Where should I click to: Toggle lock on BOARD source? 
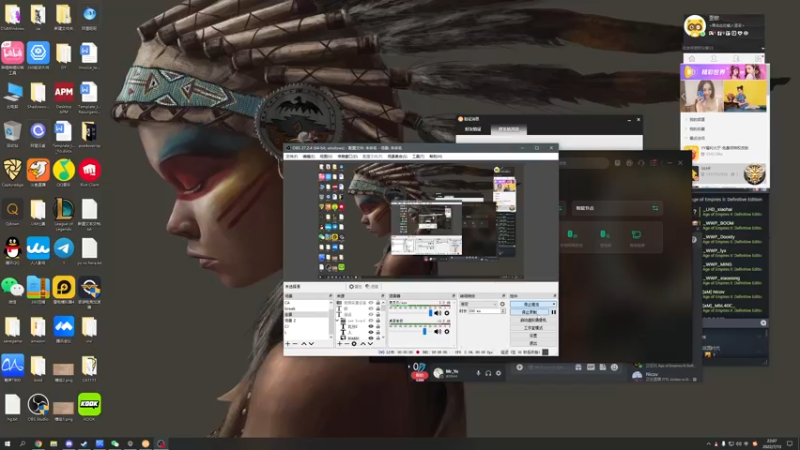[378, 338]
